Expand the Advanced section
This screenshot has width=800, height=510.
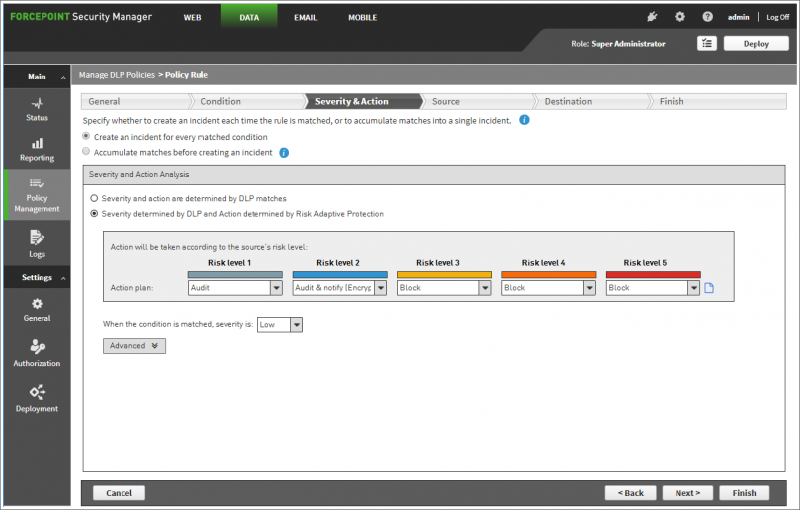(134, 346)
